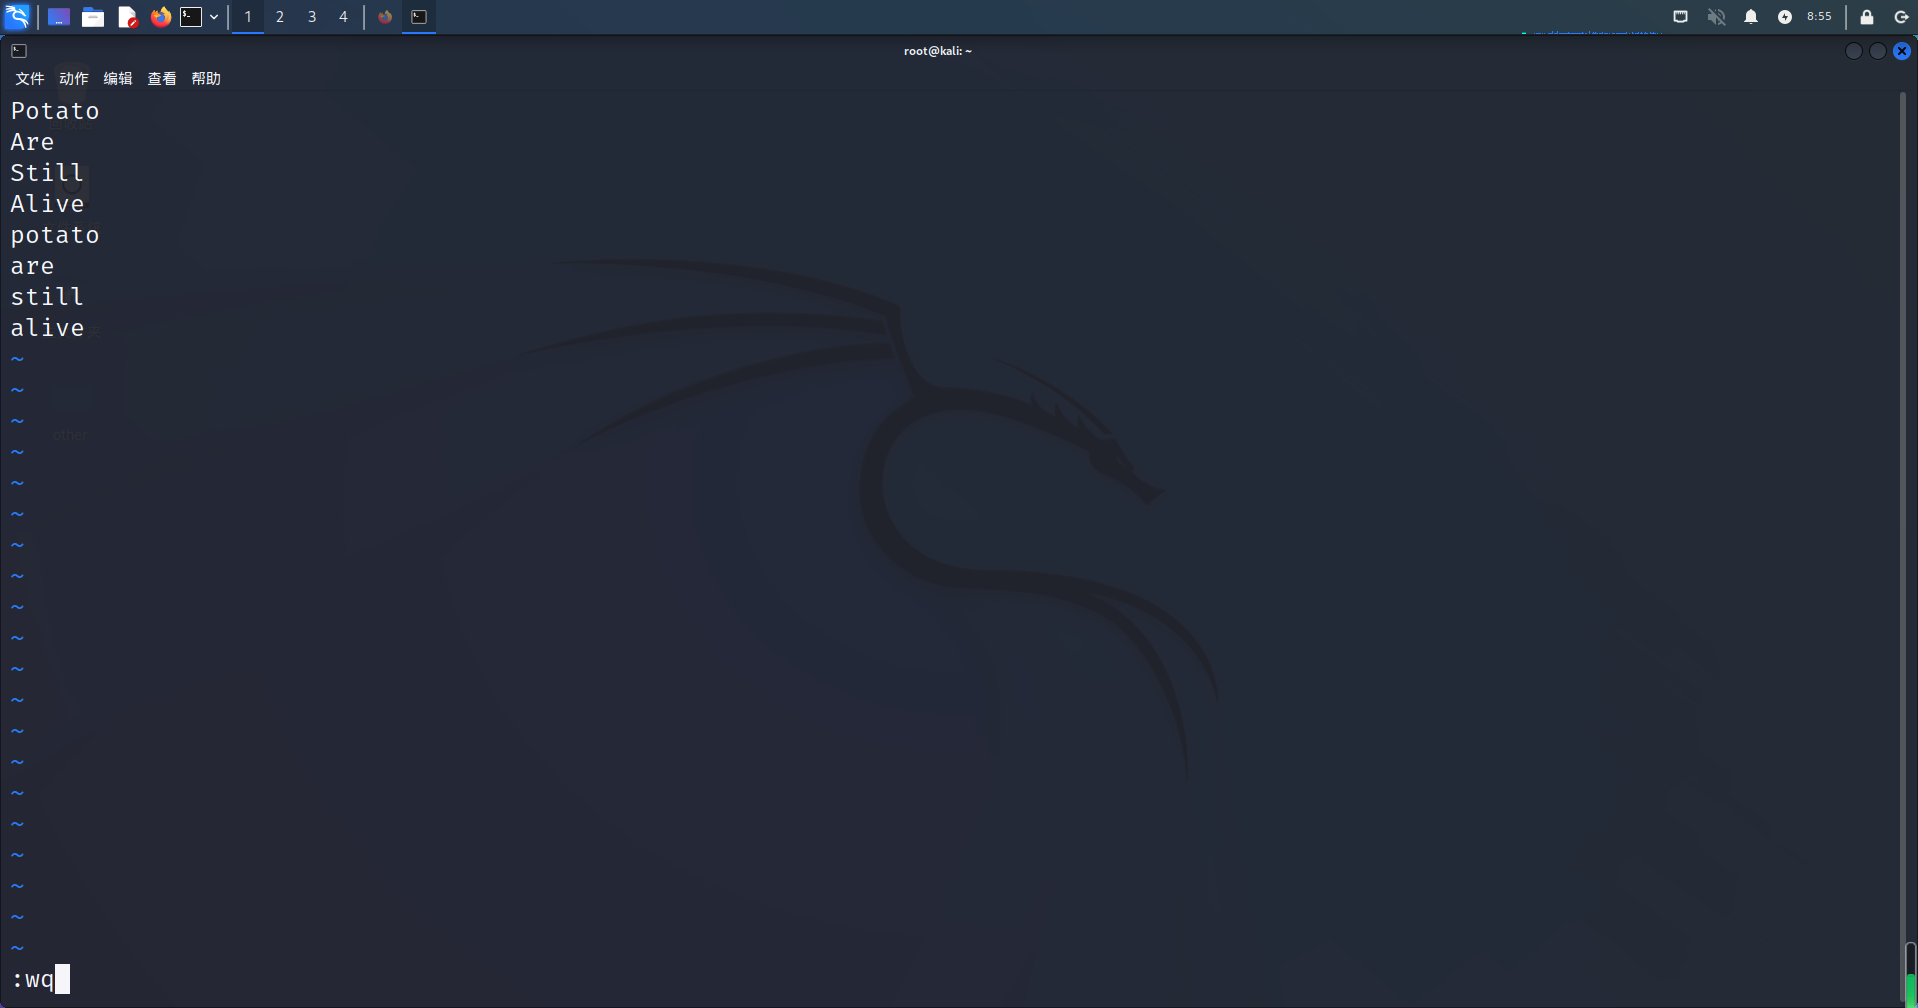1918x1008 pixels.
Task: Minimize the terminal window
Action: 1854,51
